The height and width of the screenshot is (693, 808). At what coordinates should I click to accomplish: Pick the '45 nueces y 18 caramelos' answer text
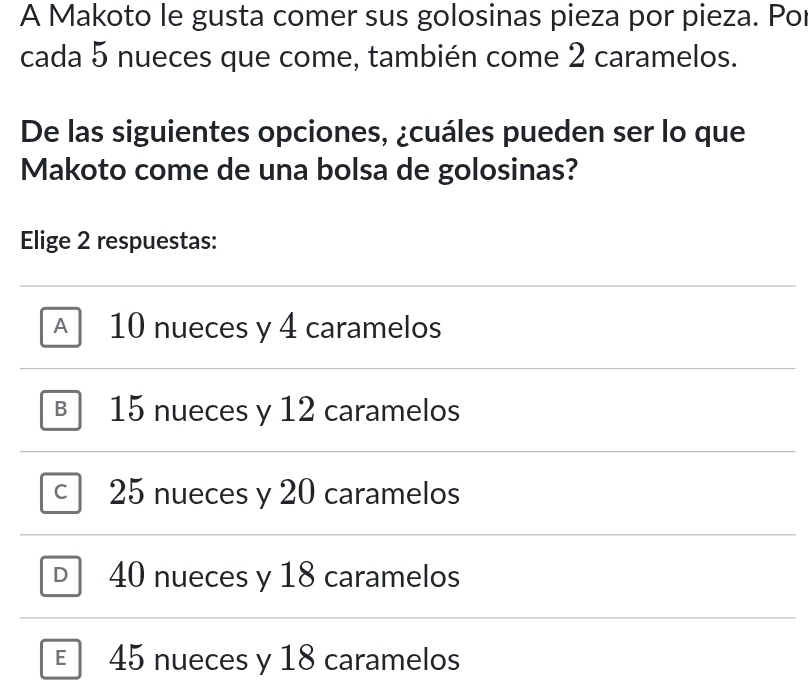tap(284, 659)
